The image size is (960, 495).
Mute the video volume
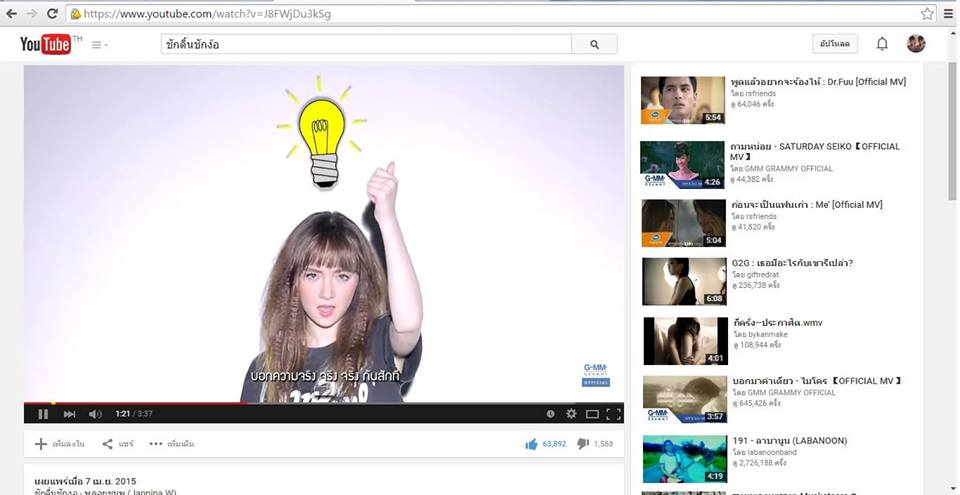pyautogui.click(x=95, y=414)
